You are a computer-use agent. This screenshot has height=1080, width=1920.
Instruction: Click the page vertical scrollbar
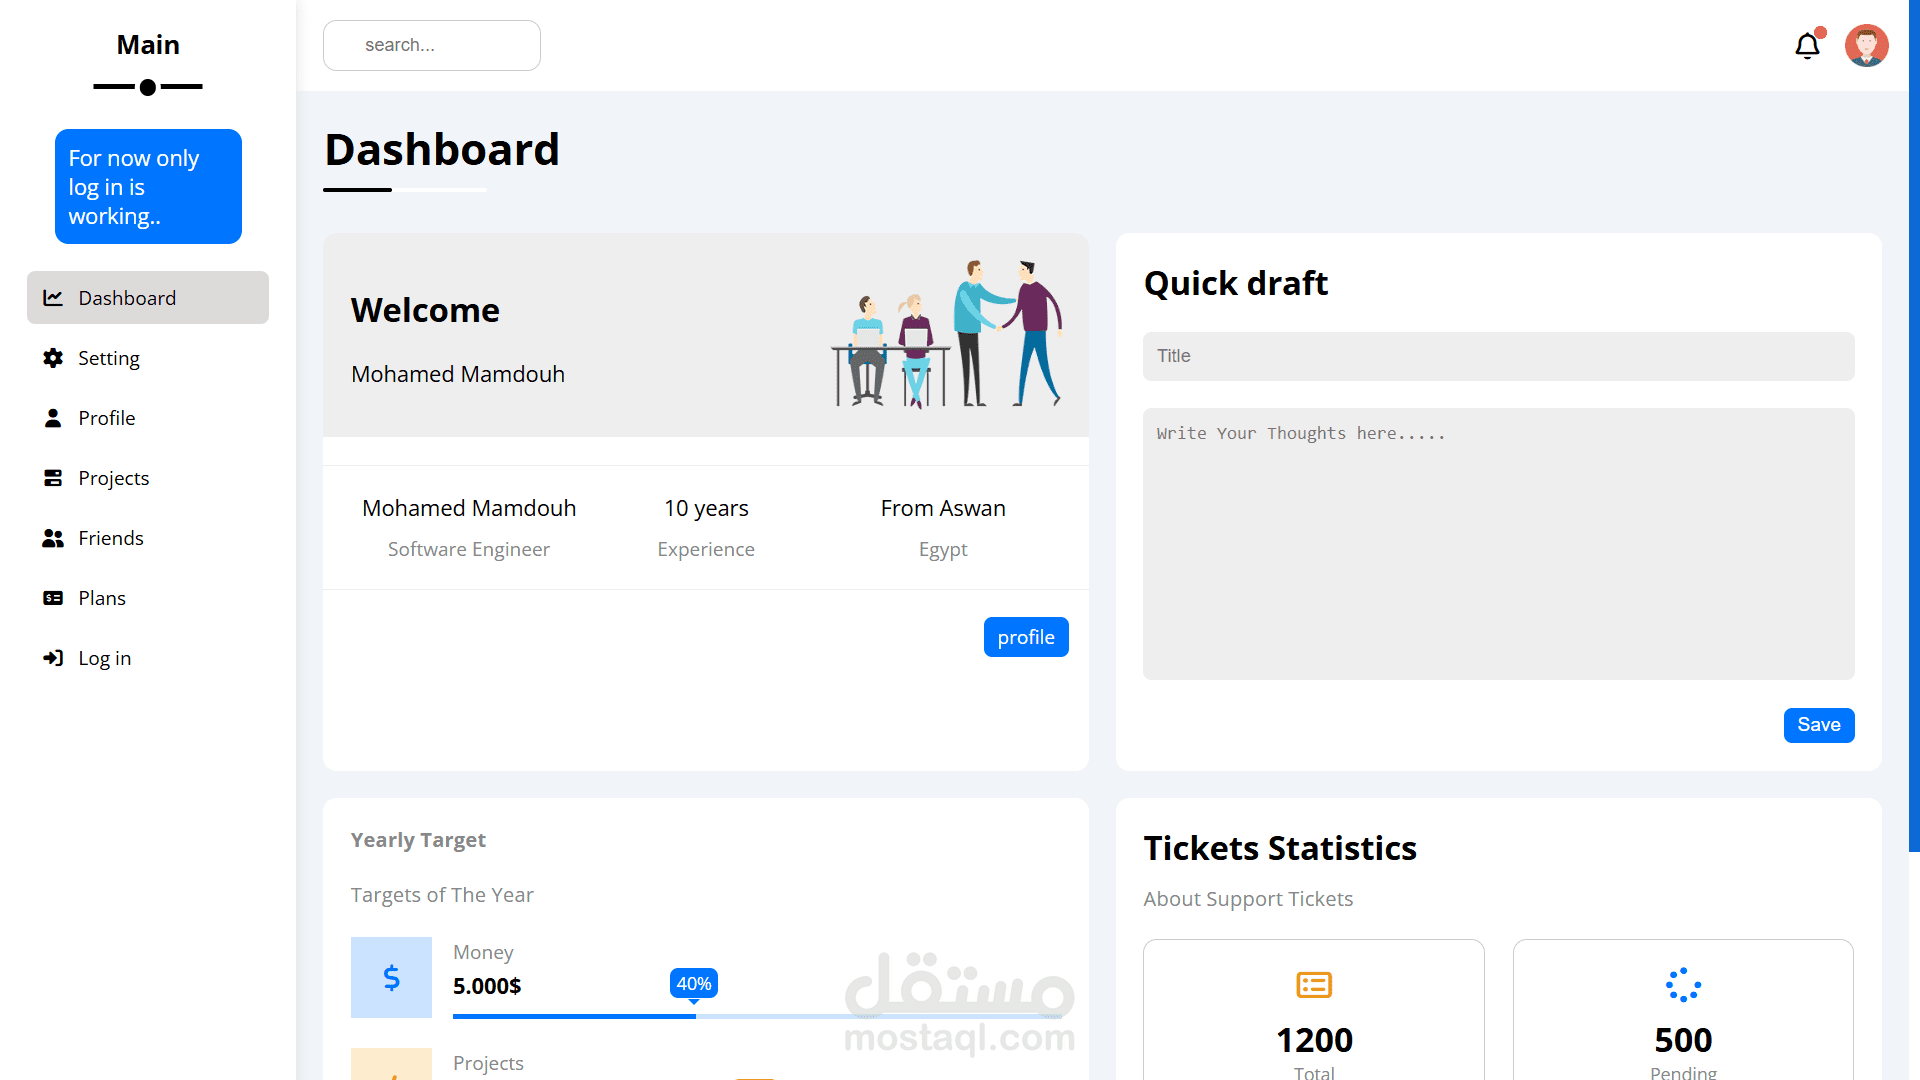coord(1914,425)
